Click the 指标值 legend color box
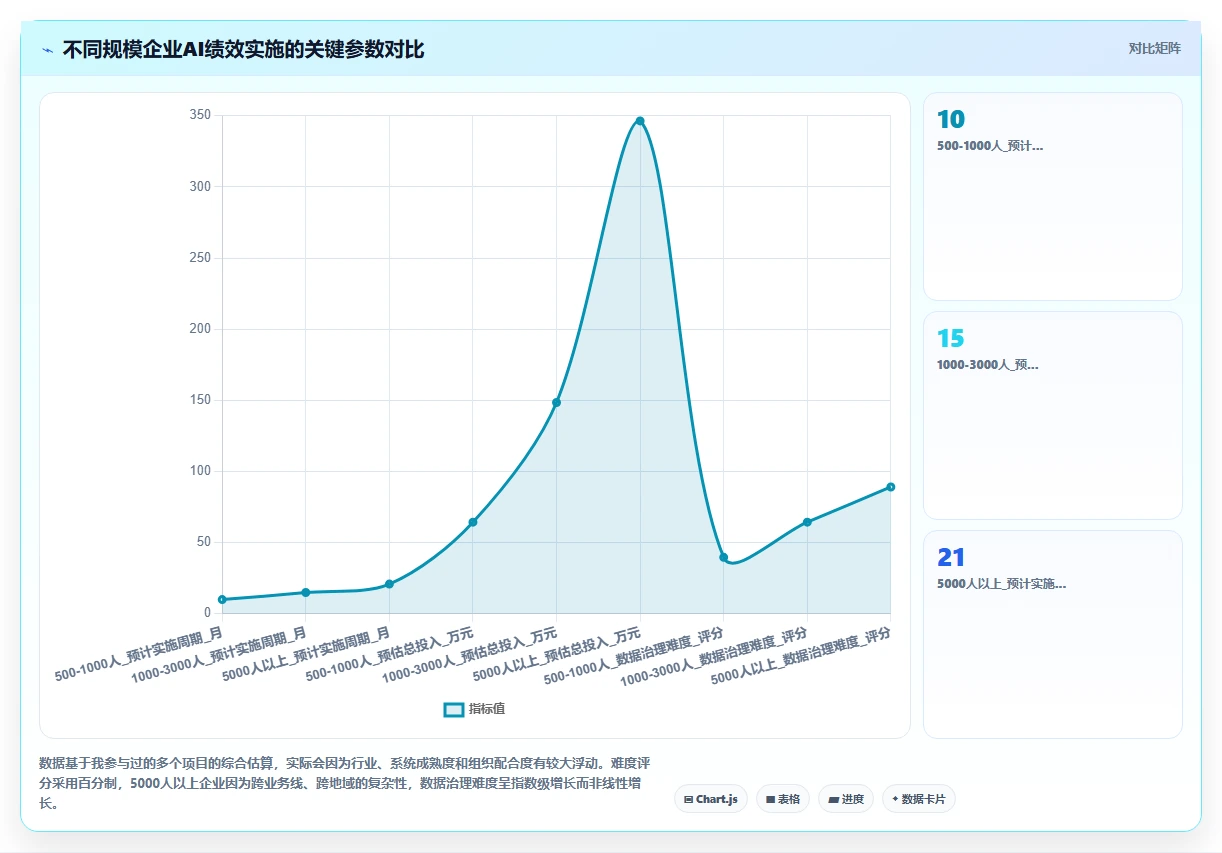This screenshot has height=853, width=1222. tap(453, 709)
